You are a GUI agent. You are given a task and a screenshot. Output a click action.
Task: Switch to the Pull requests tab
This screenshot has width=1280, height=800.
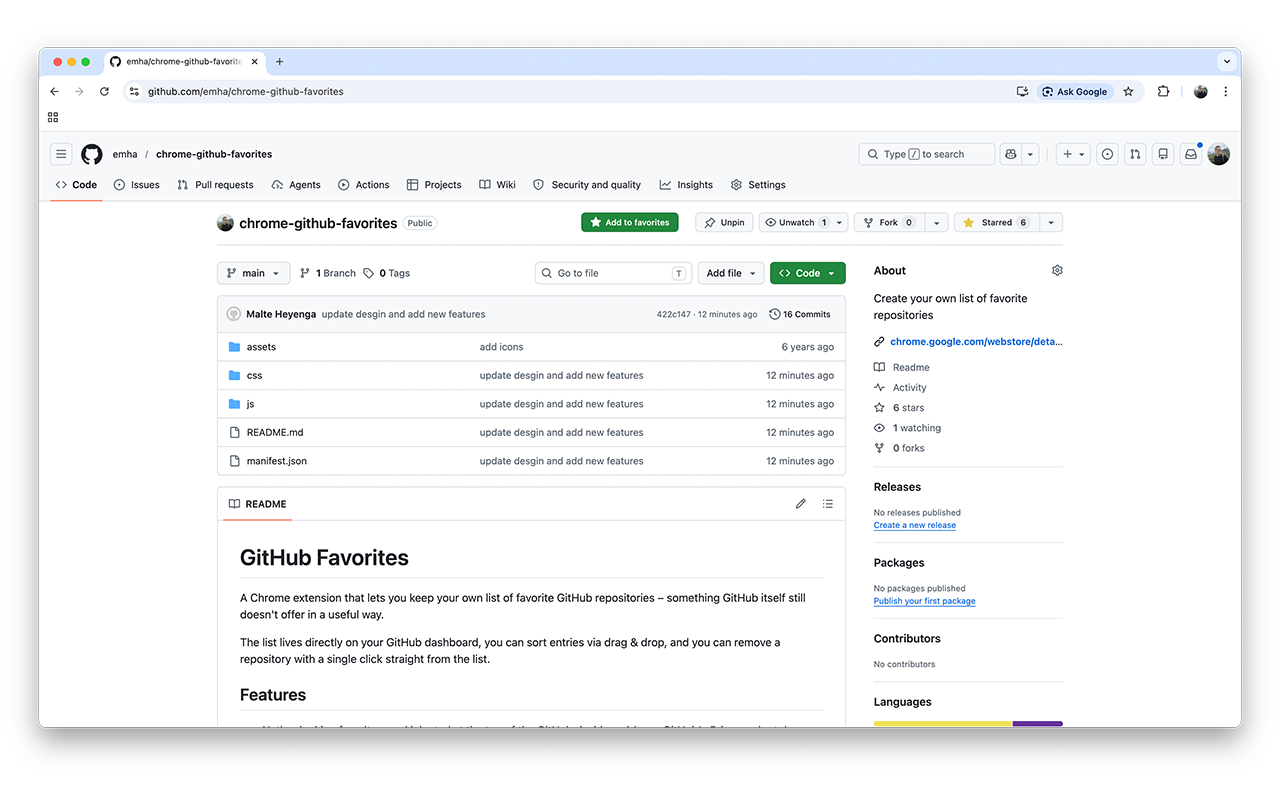click(x=215, y=185)
